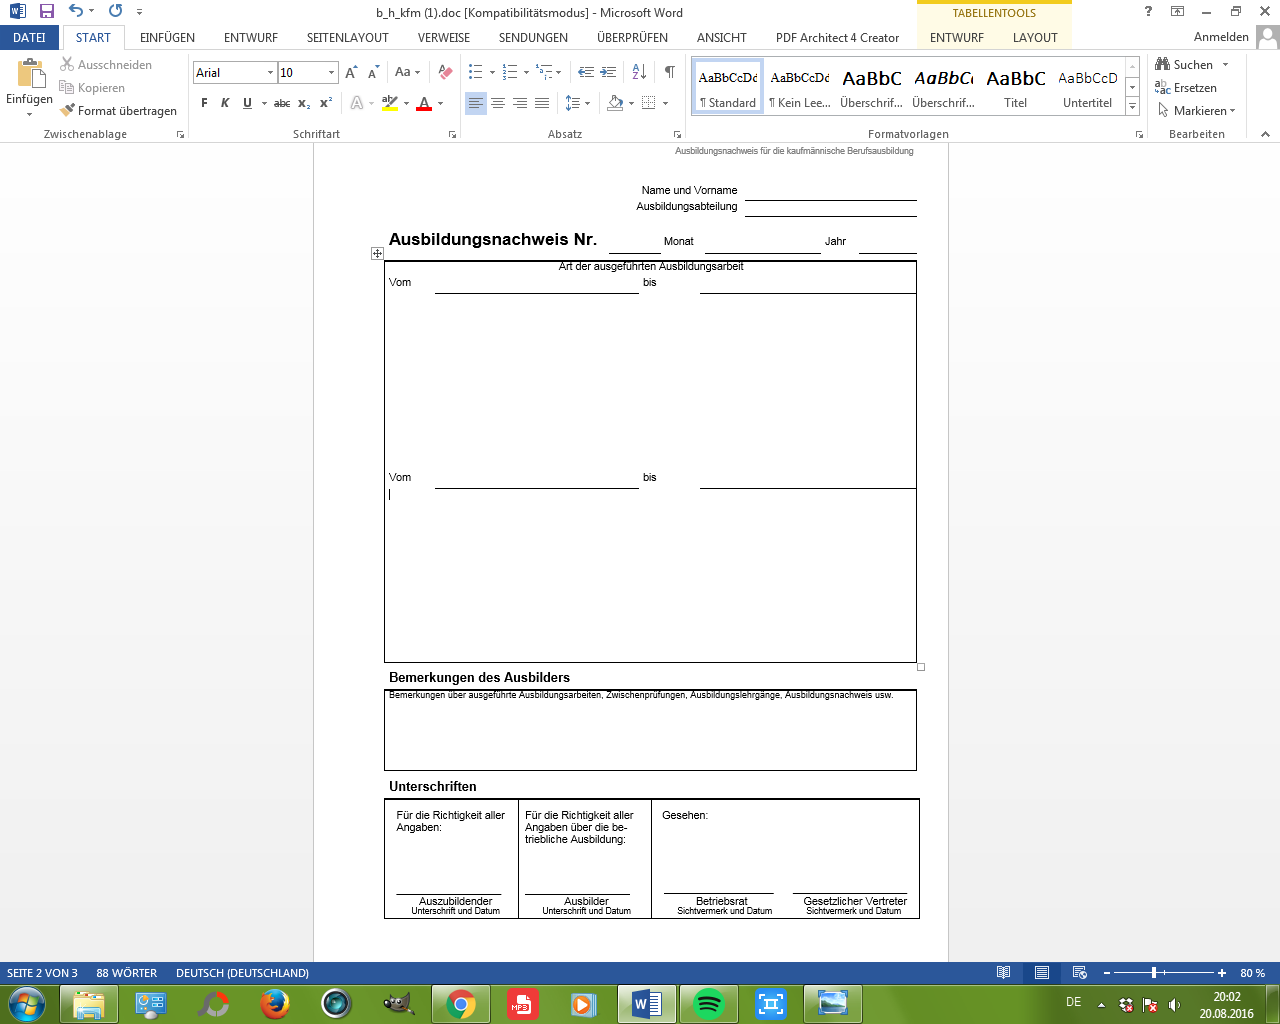Open Spotify from the taskbar
The height and width of the screenshot is (1024, 1280).
tap(709, 1003)
